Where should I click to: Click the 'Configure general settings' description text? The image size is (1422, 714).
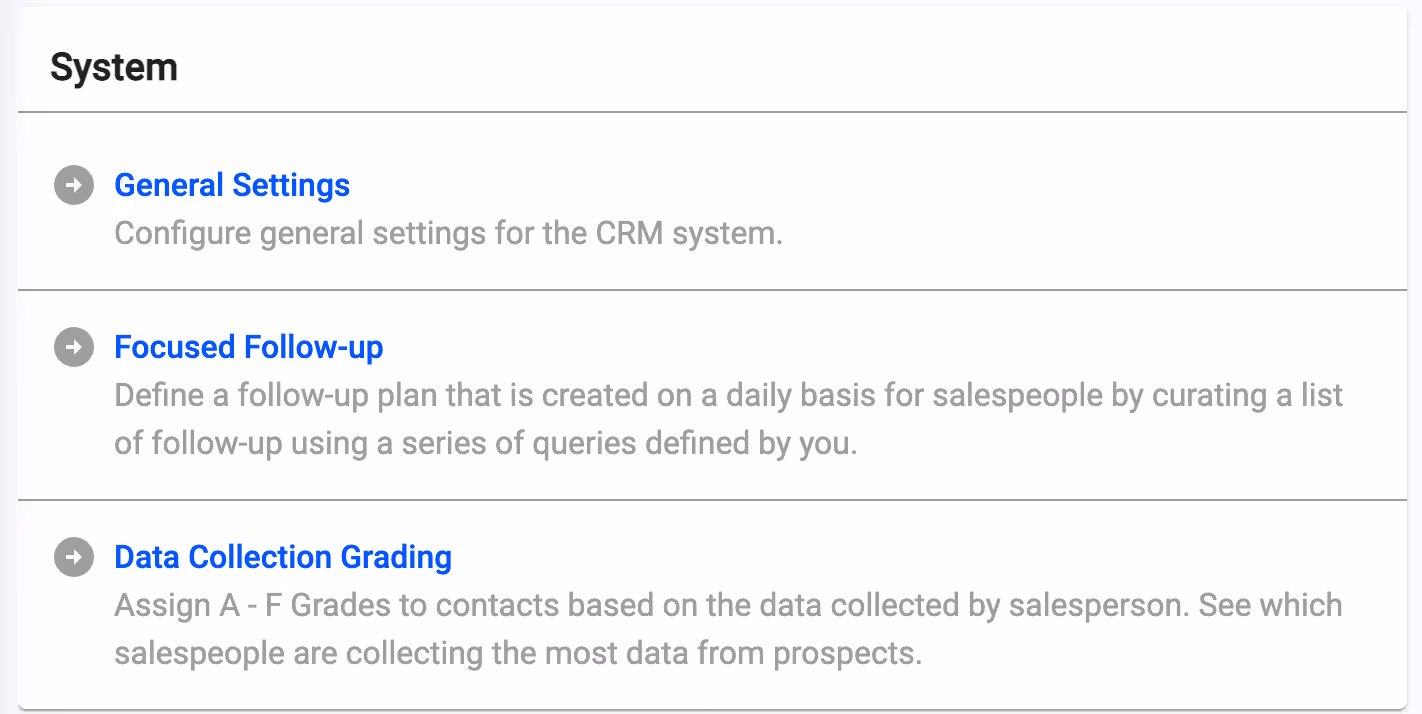pos(448,233)
